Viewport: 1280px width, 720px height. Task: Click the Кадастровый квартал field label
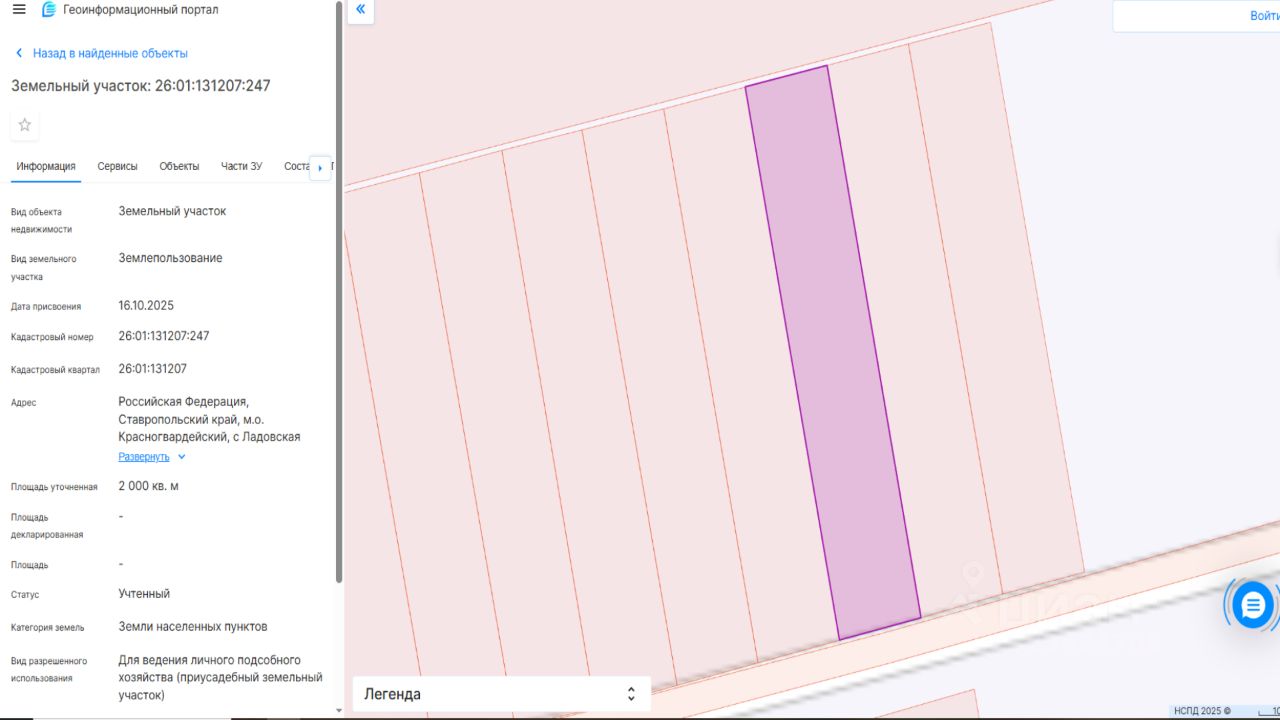pyautogui.click(x=55, y=370)
